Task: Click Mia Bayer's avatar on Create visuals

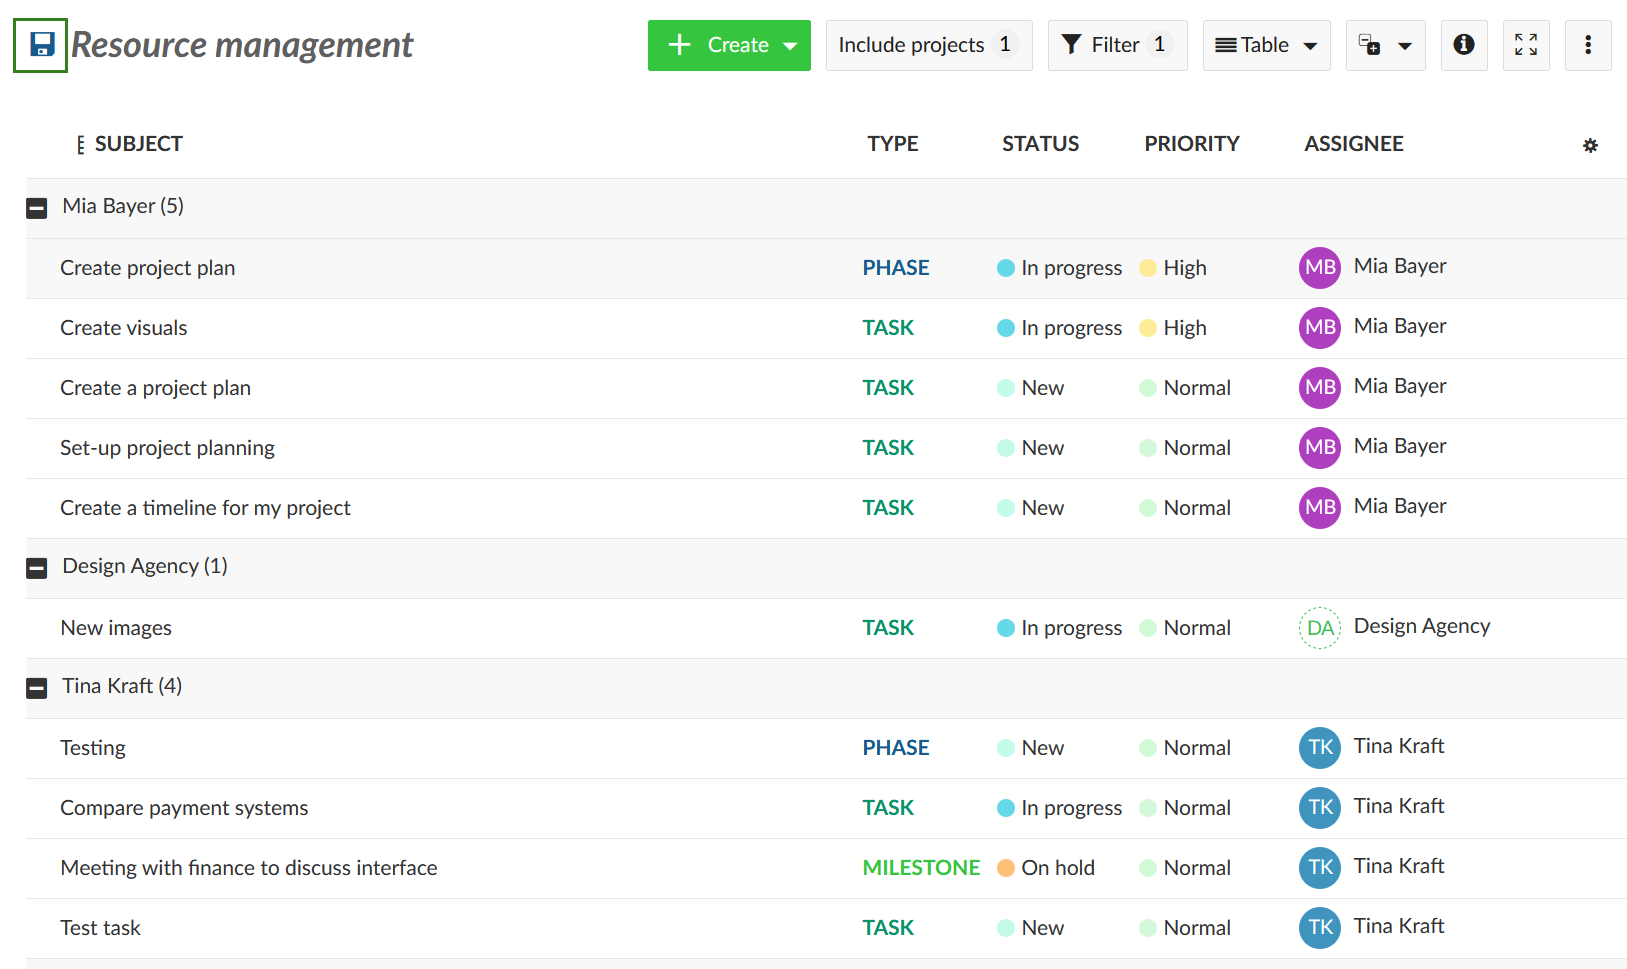Action: (x=1319, y=328)
